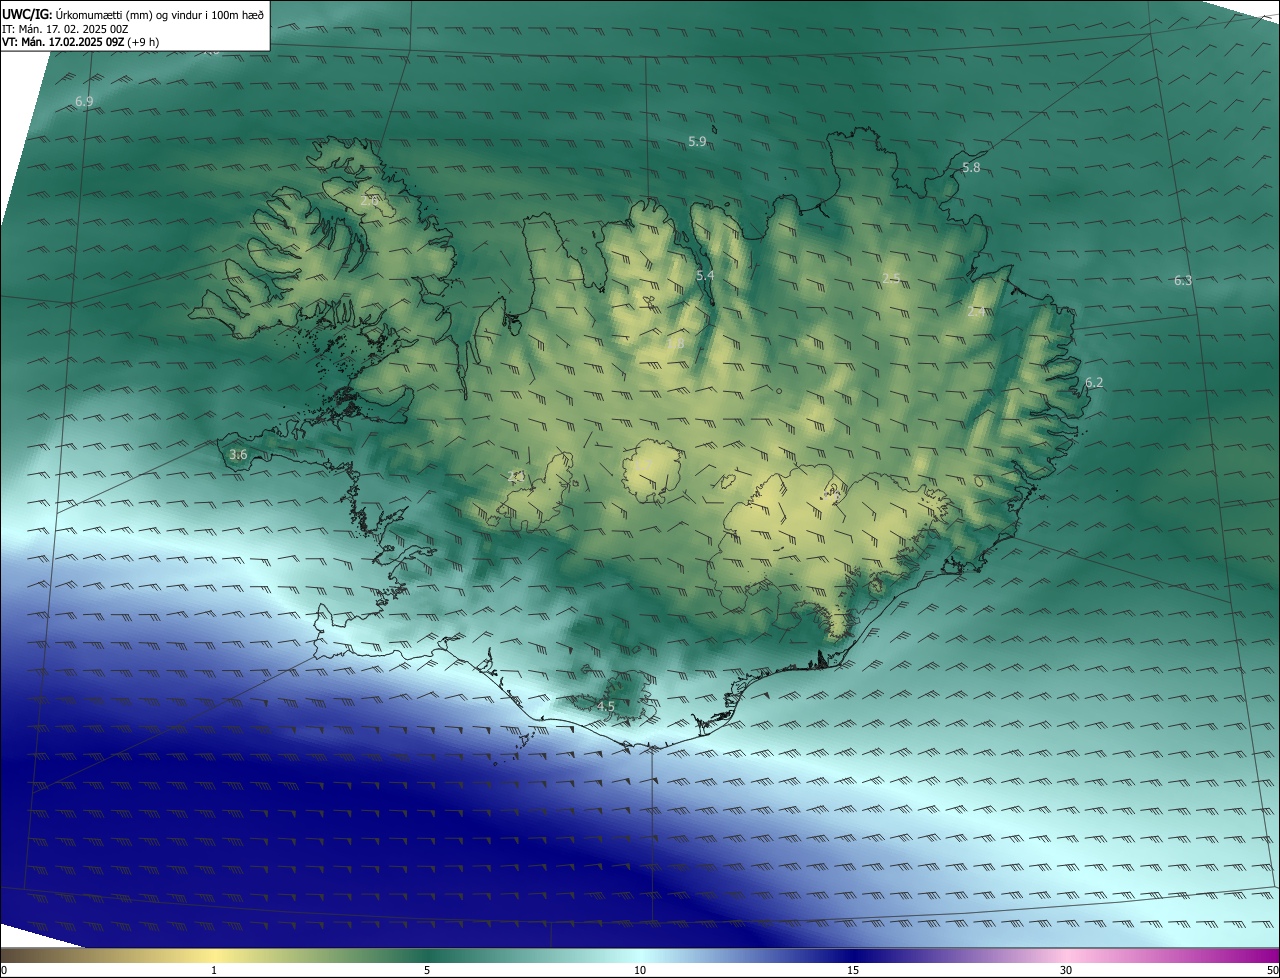1280x978 pixels.
Task: Click the dark blue colorbar segment above 15
Action: coord(853,955)
